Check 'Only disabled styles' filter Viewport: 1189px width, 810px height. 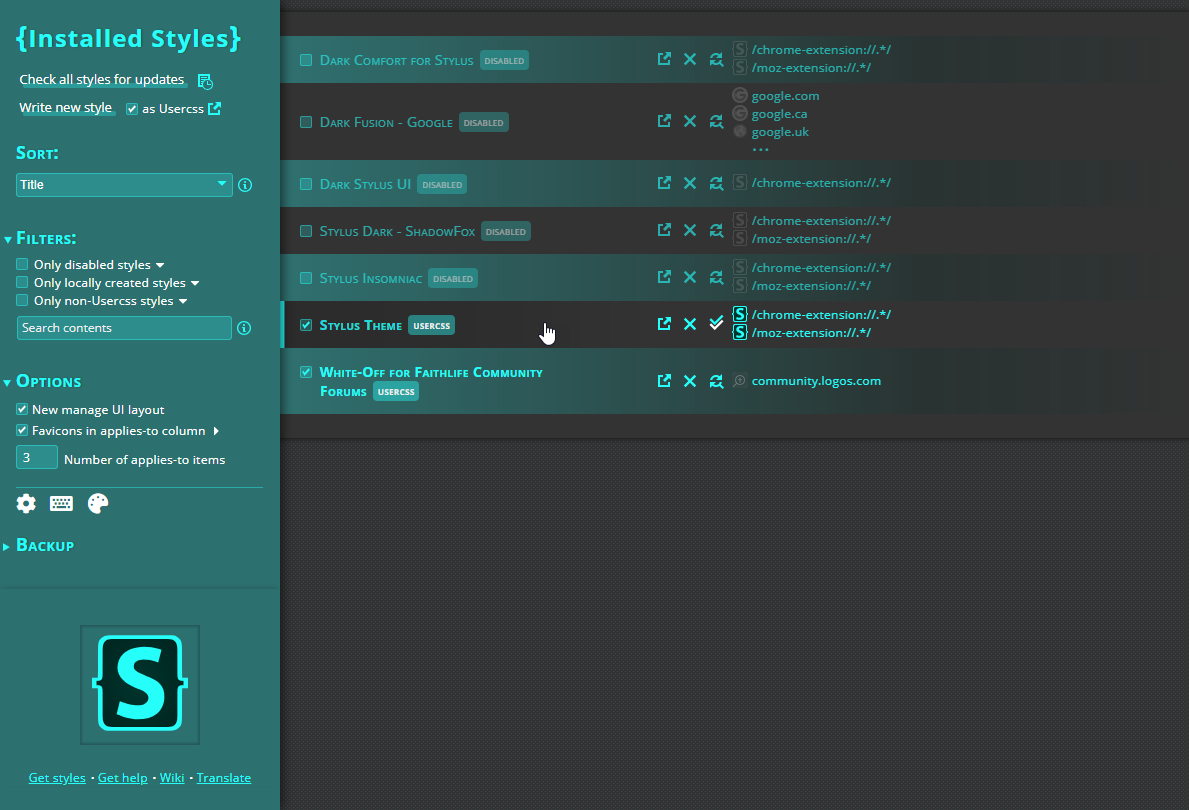(22, 265)
